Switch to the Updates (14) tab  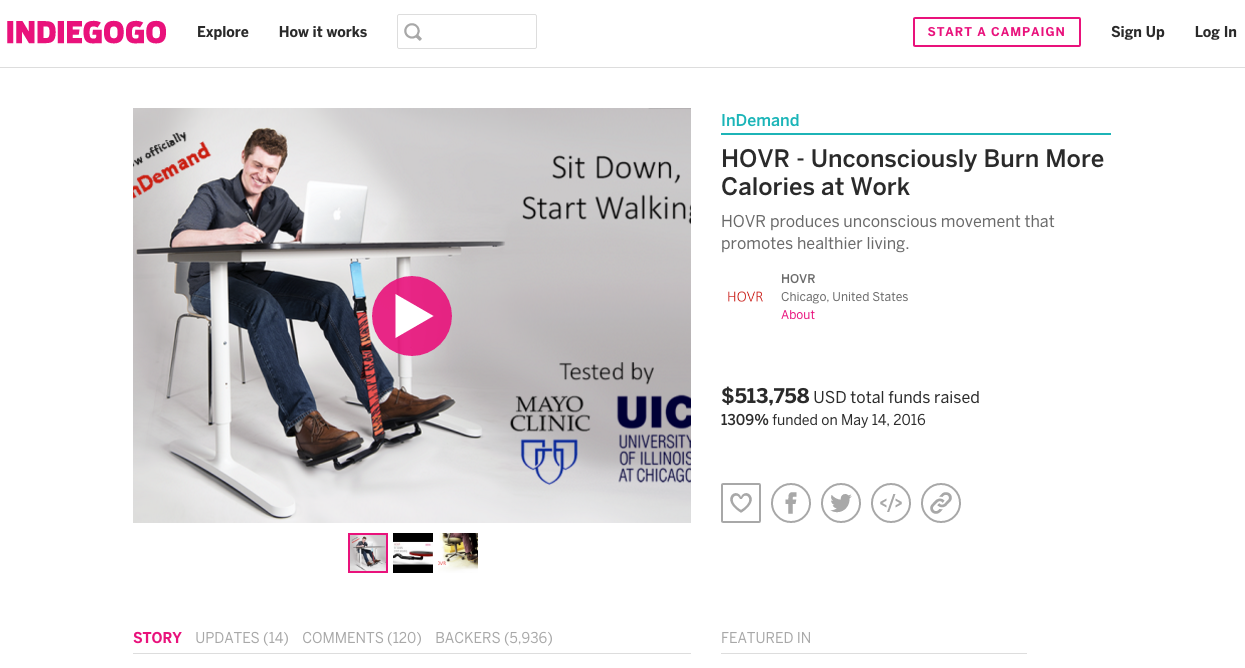click(x=242, y=638)
